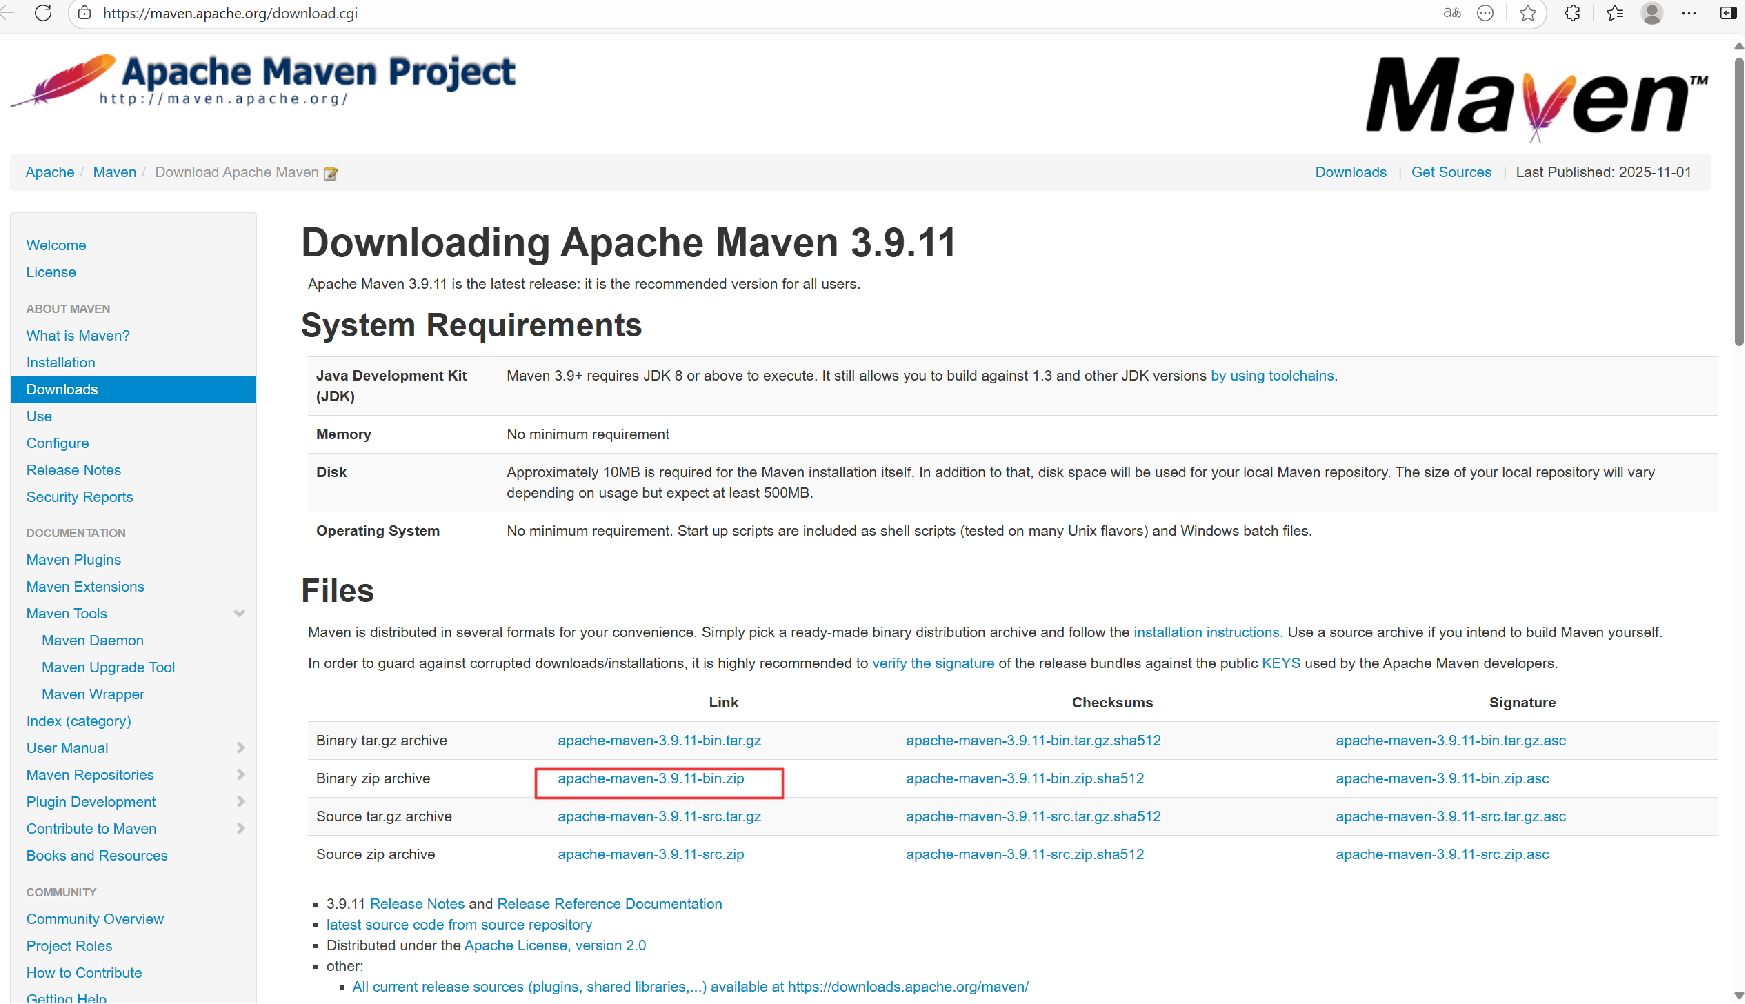This screenshot has width=1745, height=1004.
Task: Open Community Overview in the sidebar
Action: pyautogui.click(x=95, y=919)
